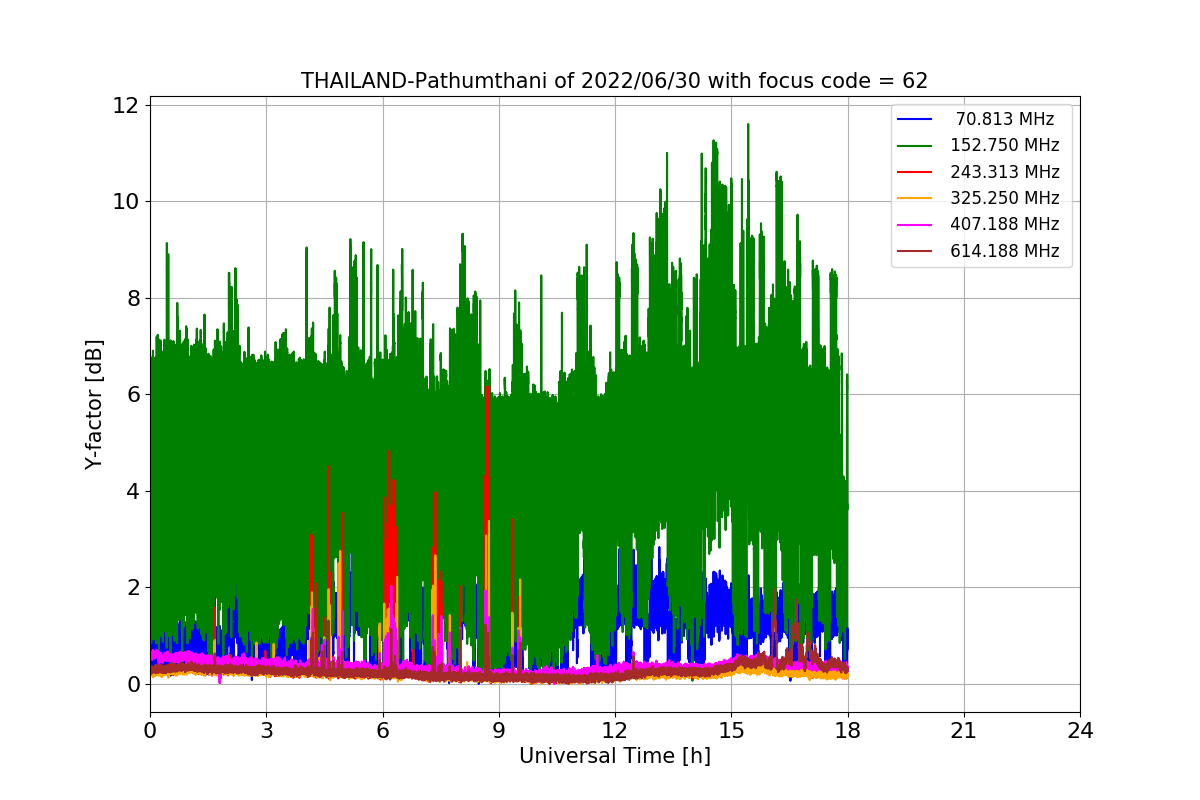Click the x-axis tick label 21
Screen dimensions: 1200x800
(964, 731)
